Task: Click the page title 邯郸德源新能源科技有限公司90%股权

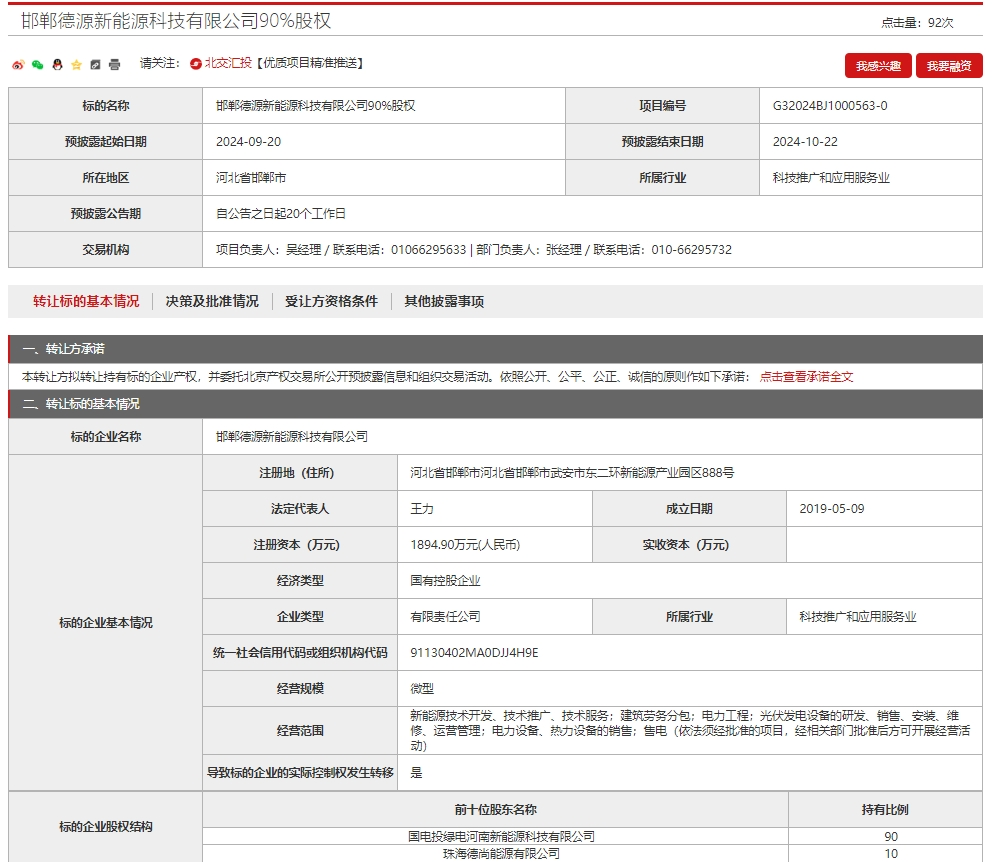Action: pyautogui.click(x=176, y=21)
